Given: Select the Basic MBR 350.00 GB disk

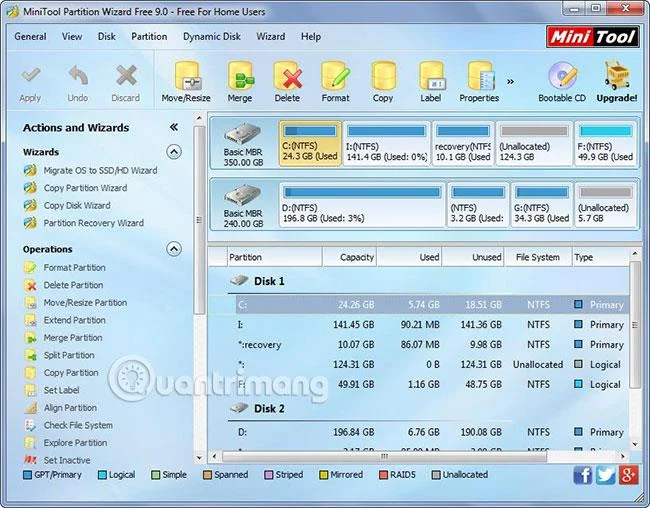Looking at the screenshot, I should 243,144.
